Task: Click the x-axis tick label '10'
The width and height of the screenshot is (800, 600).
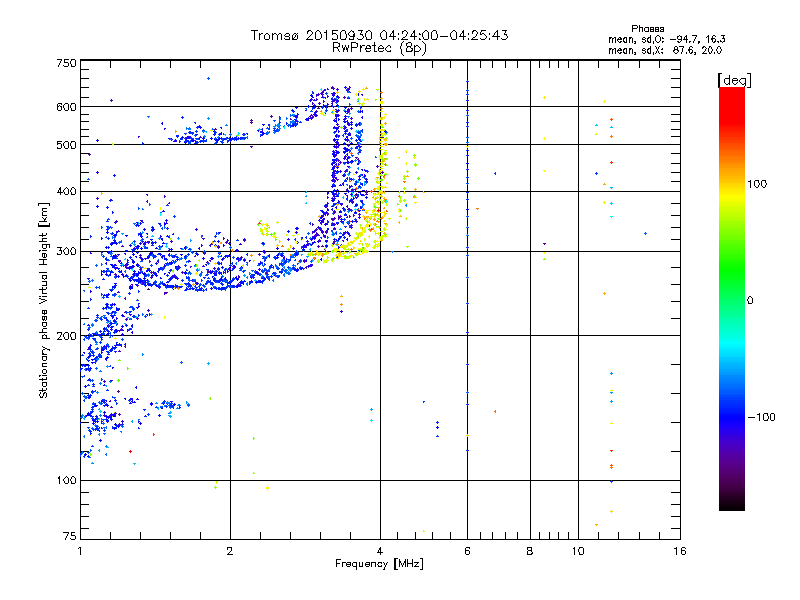Action: click(x=578, y=551)
